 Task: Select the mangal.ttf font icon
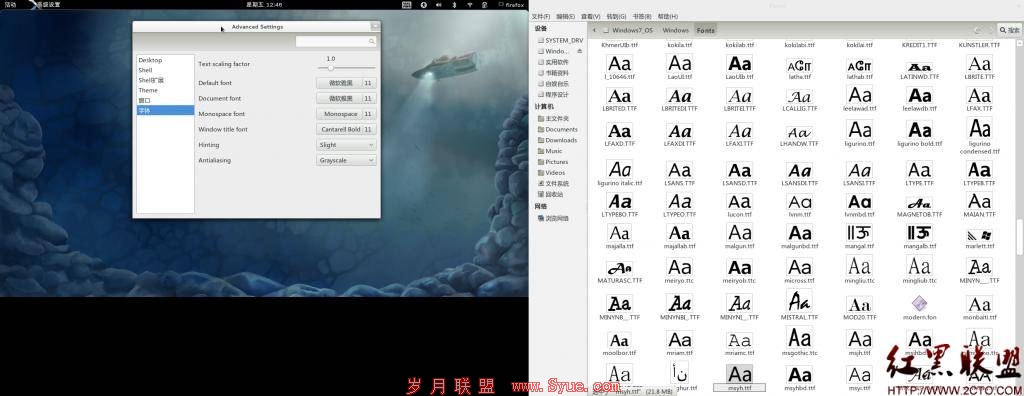[859, 233]
